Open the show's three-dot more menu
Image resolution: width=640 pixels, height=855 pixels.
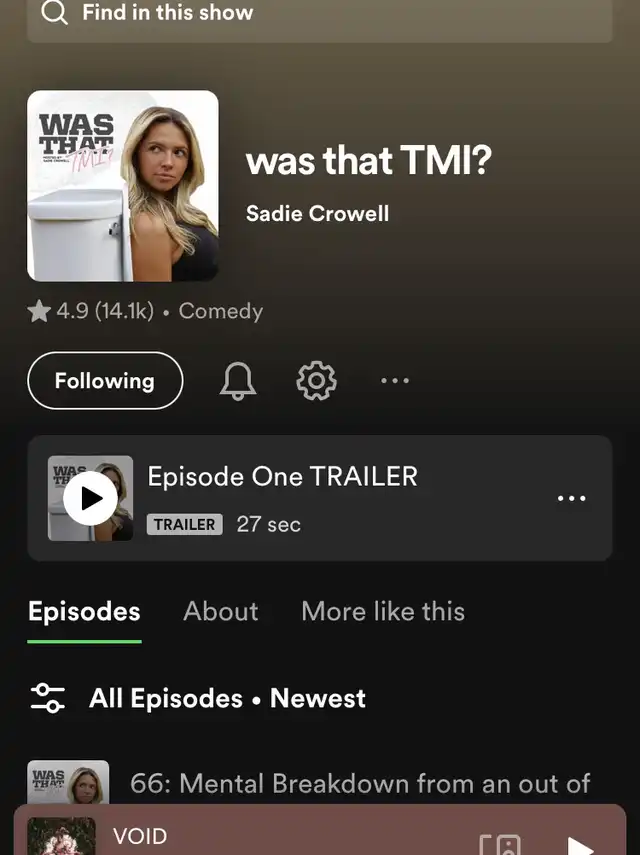[395, 381]
